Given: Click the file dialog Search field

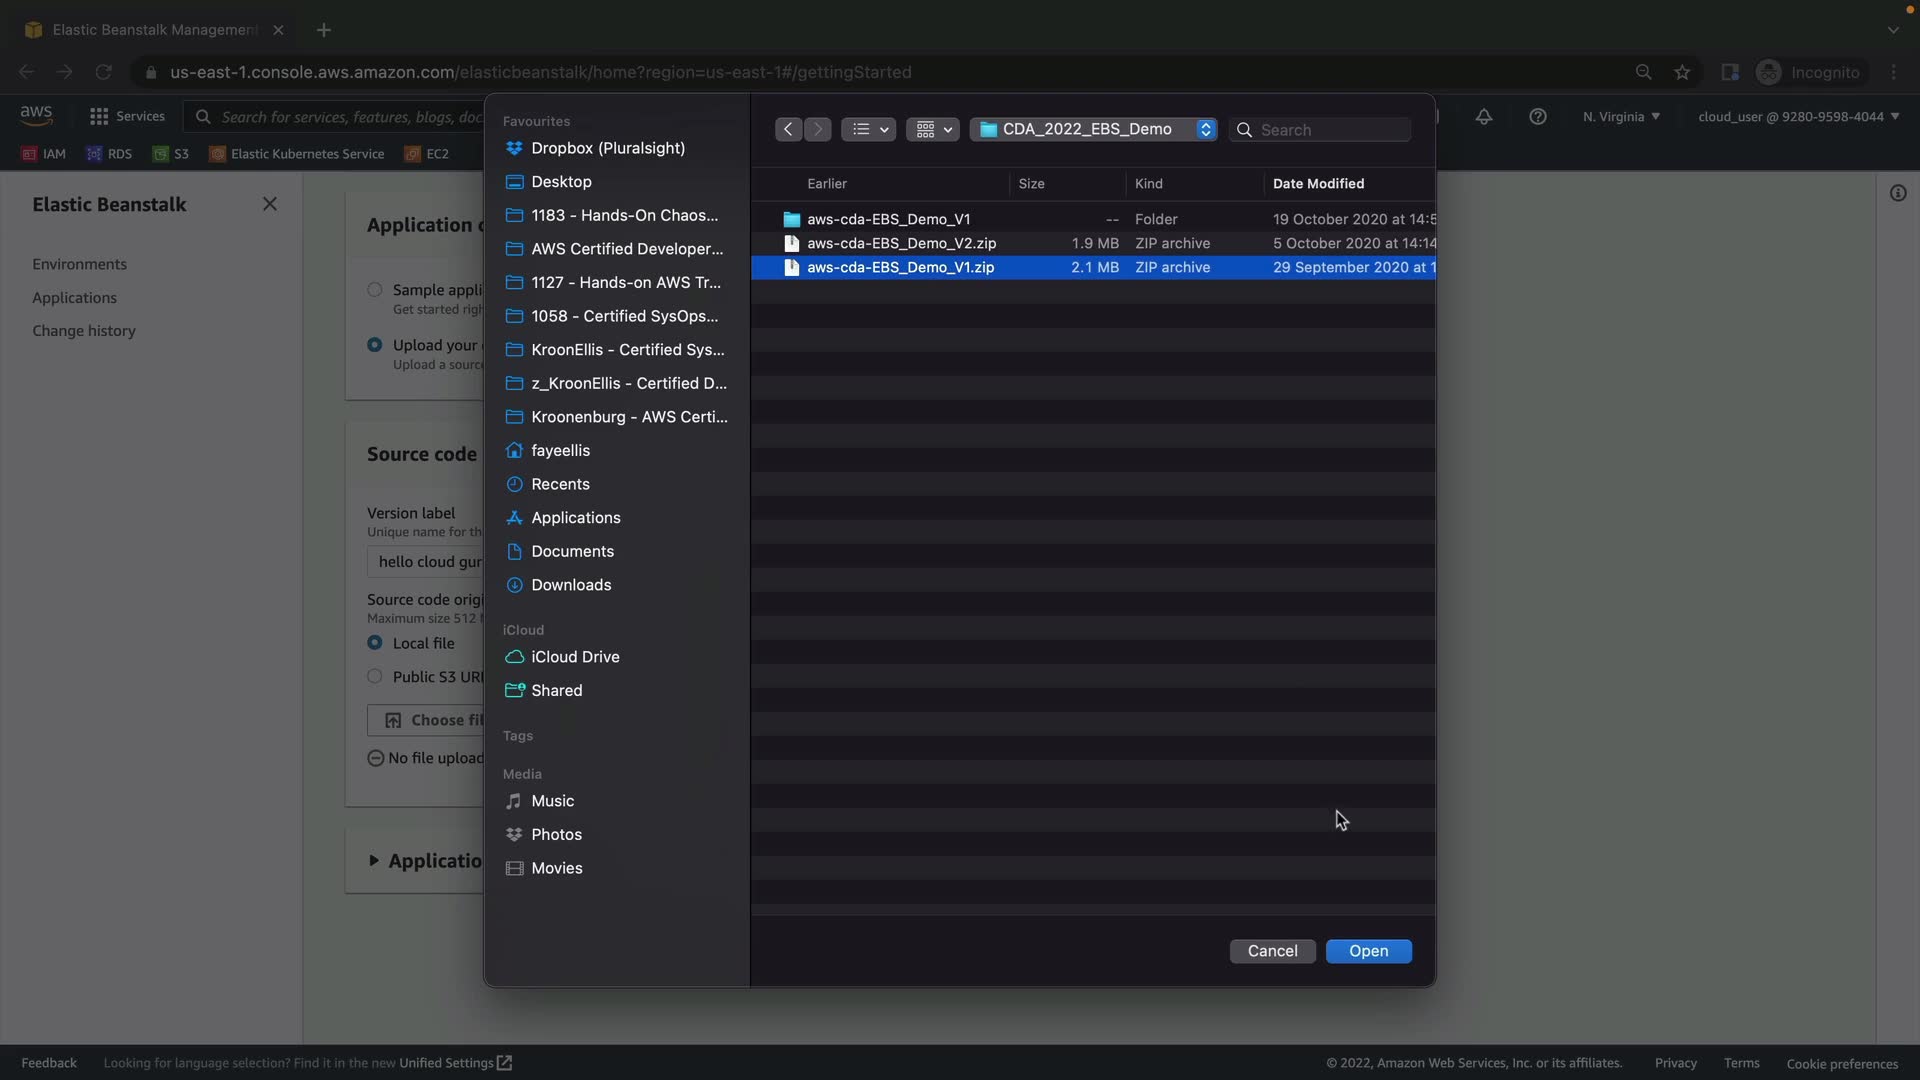Looking at the screenshot, I should coord(1330,130).
